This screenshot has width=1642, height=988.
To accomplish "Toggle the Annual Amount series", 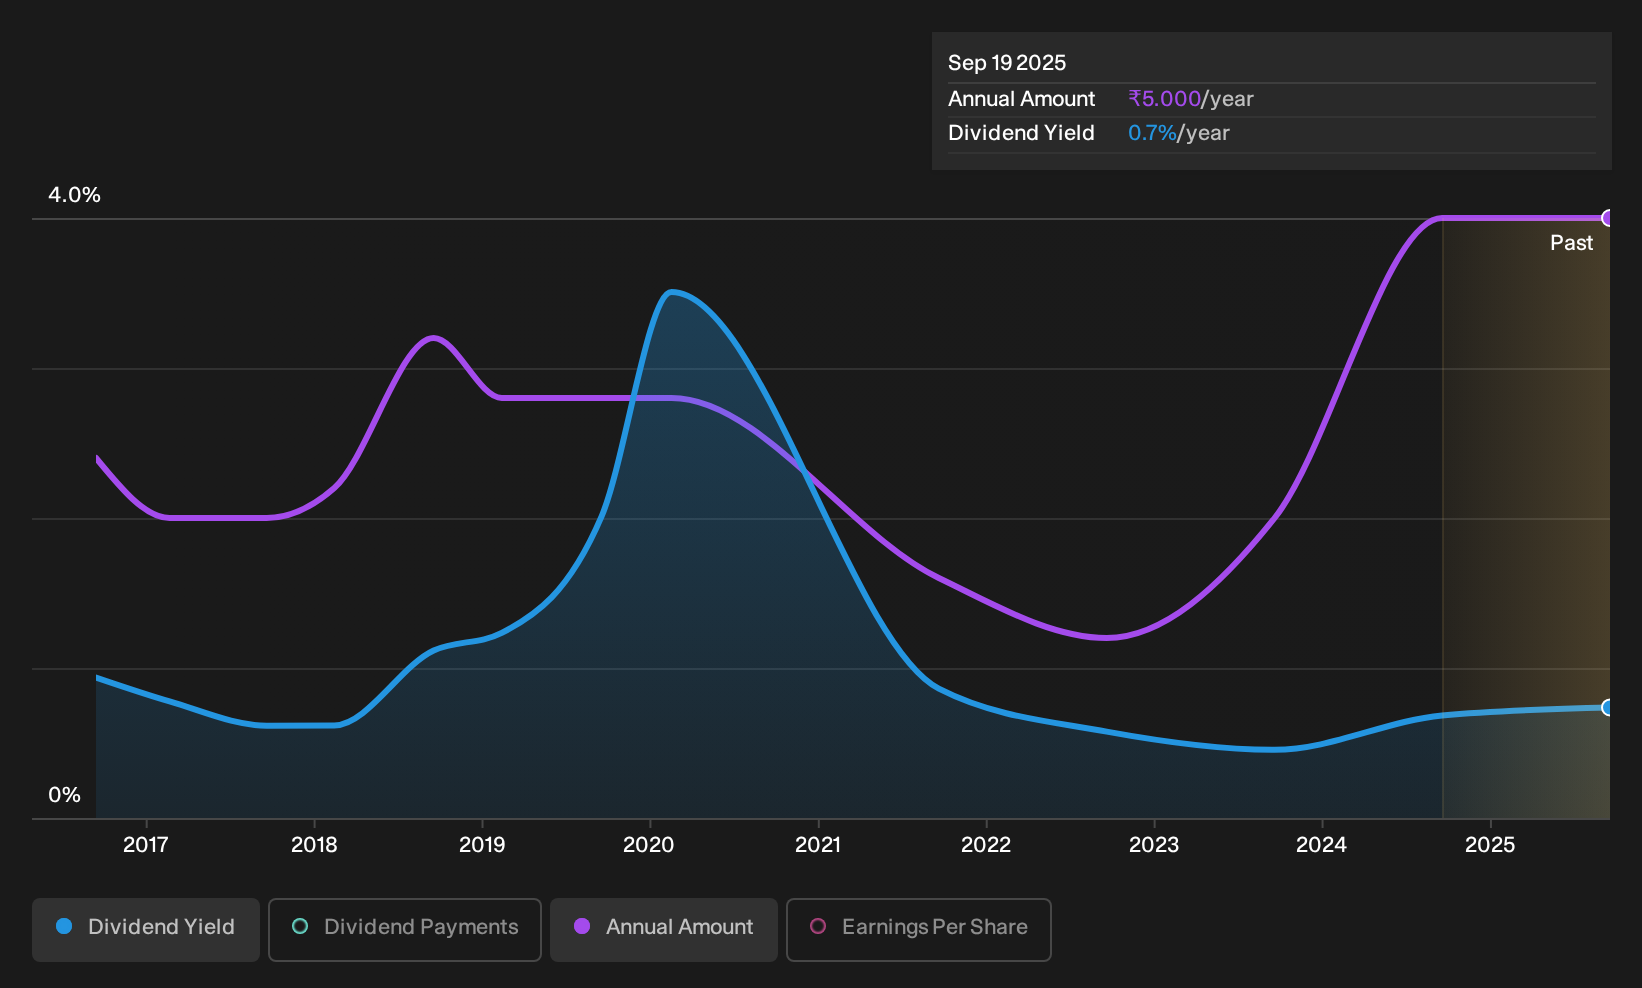I will point(664,929).
